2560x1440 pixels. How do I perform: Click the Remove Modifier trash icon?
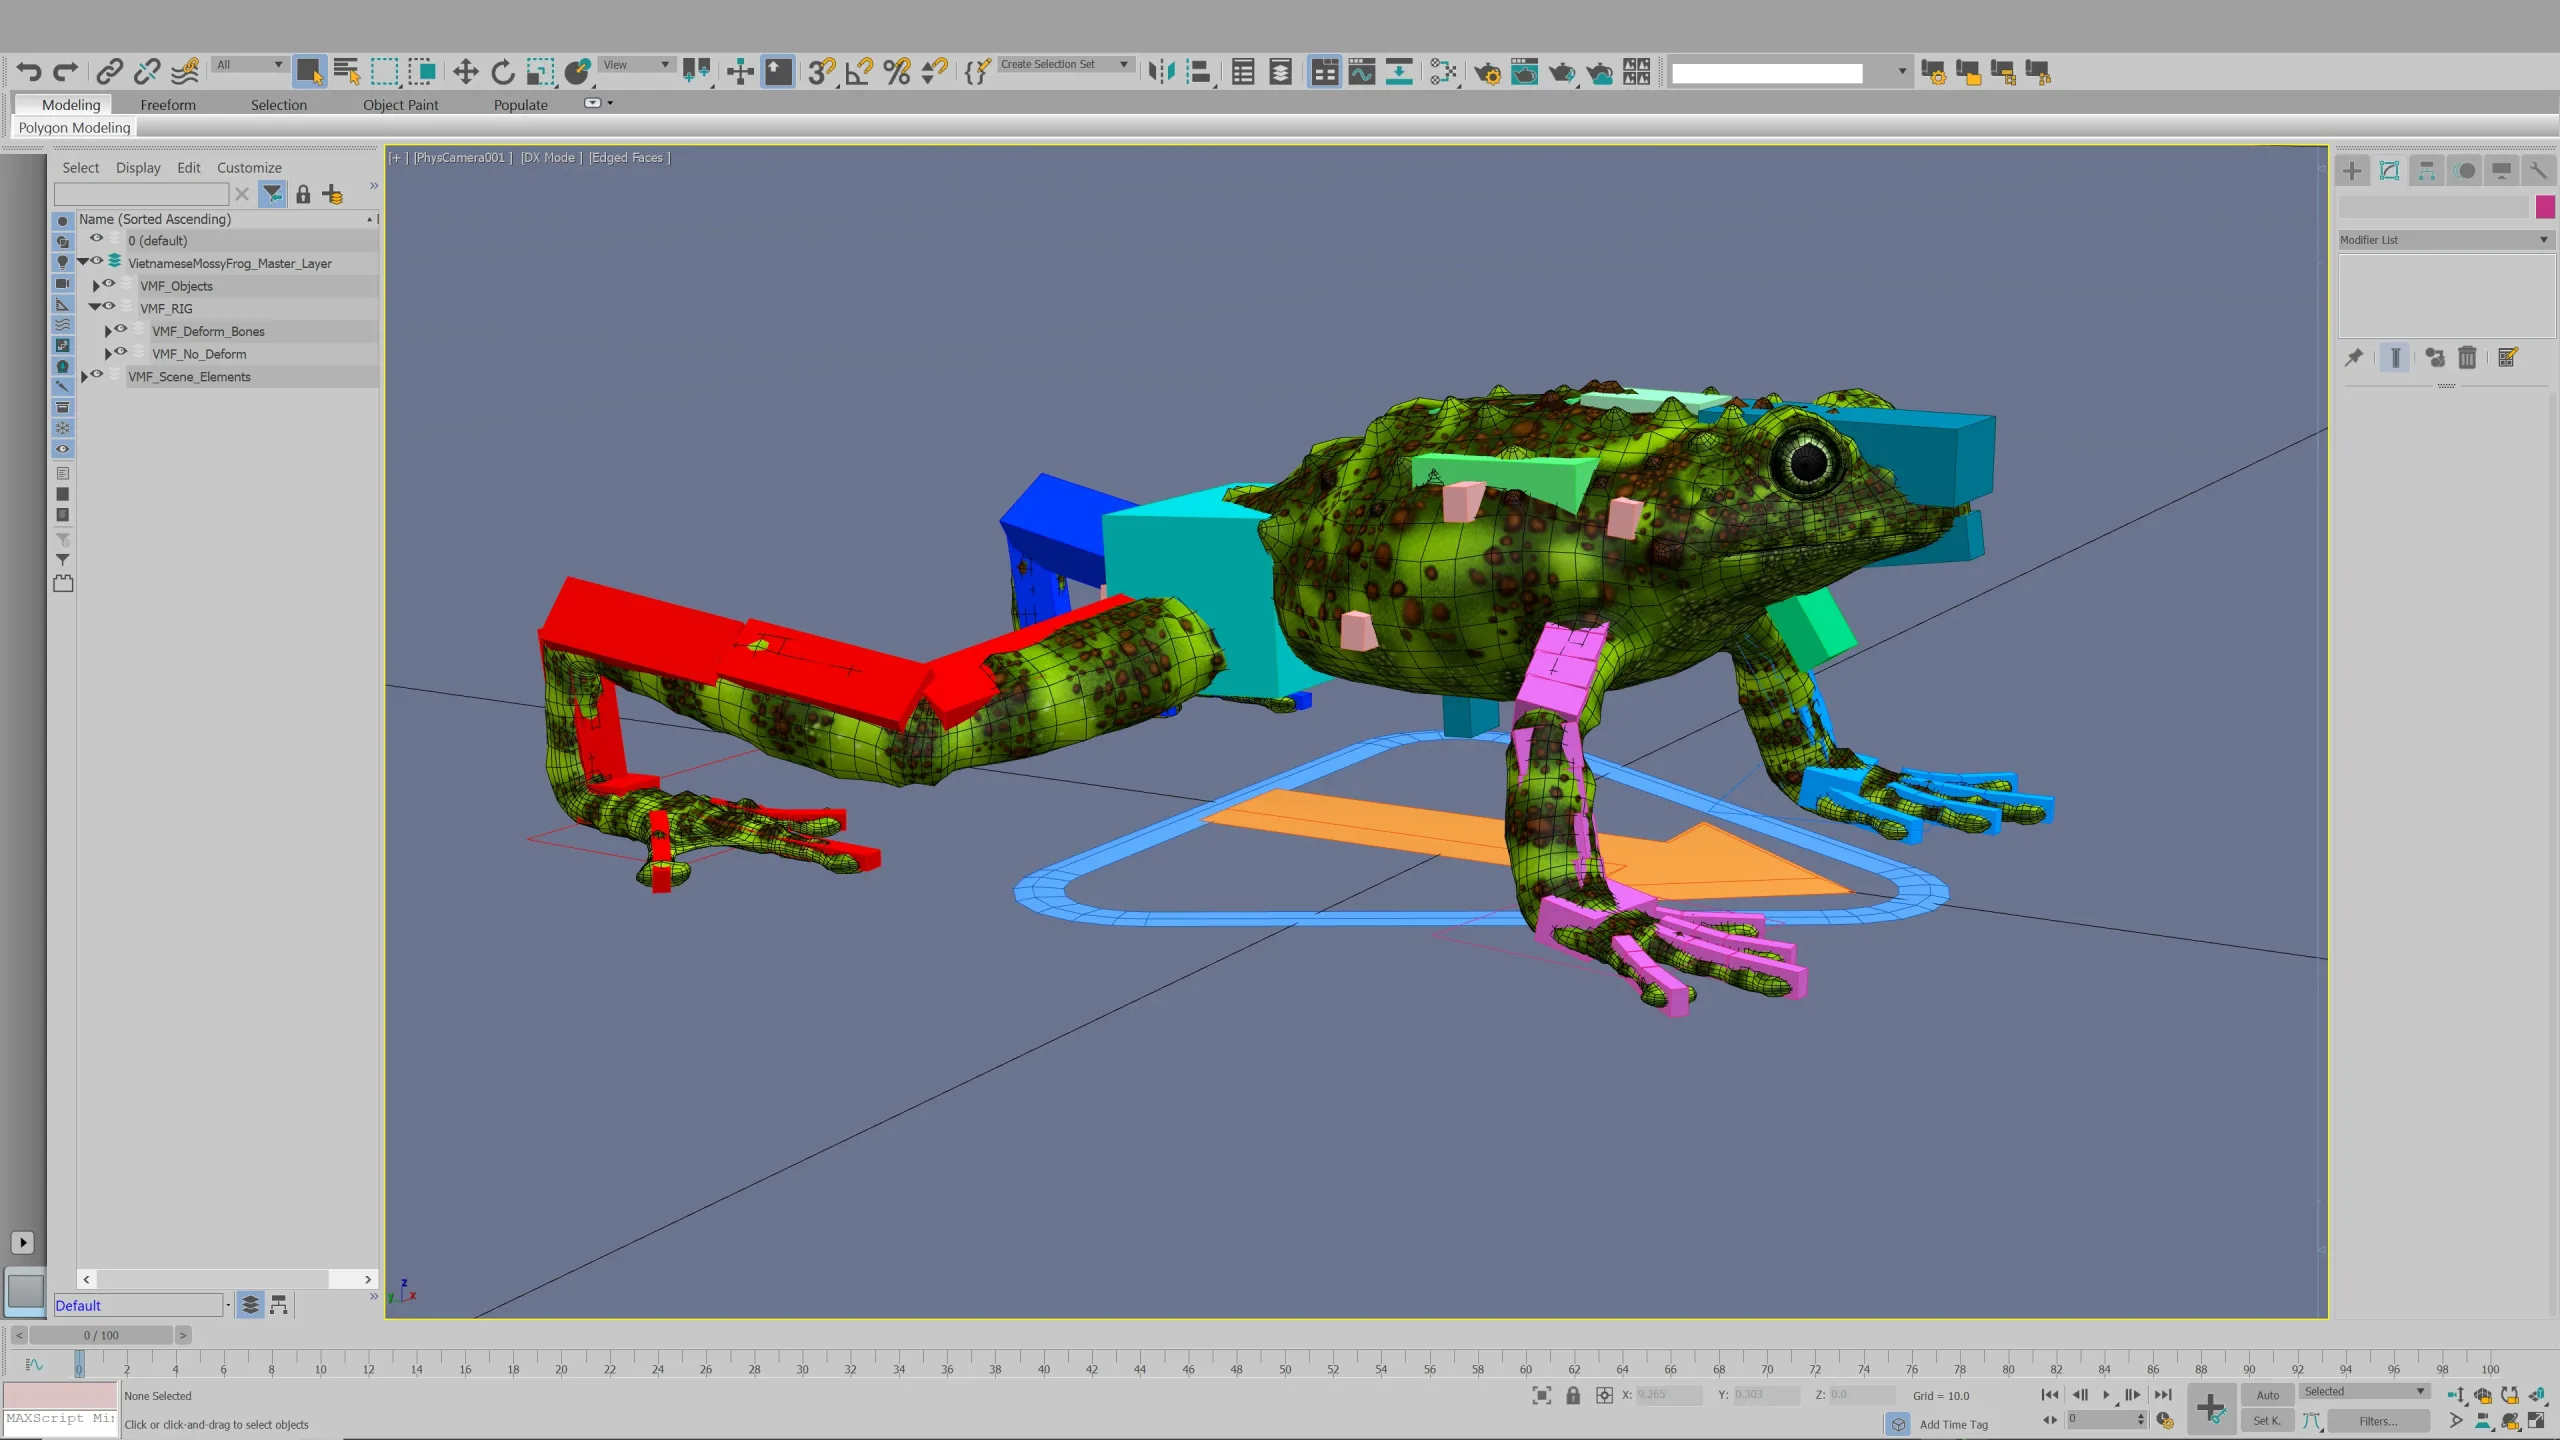2467,358
